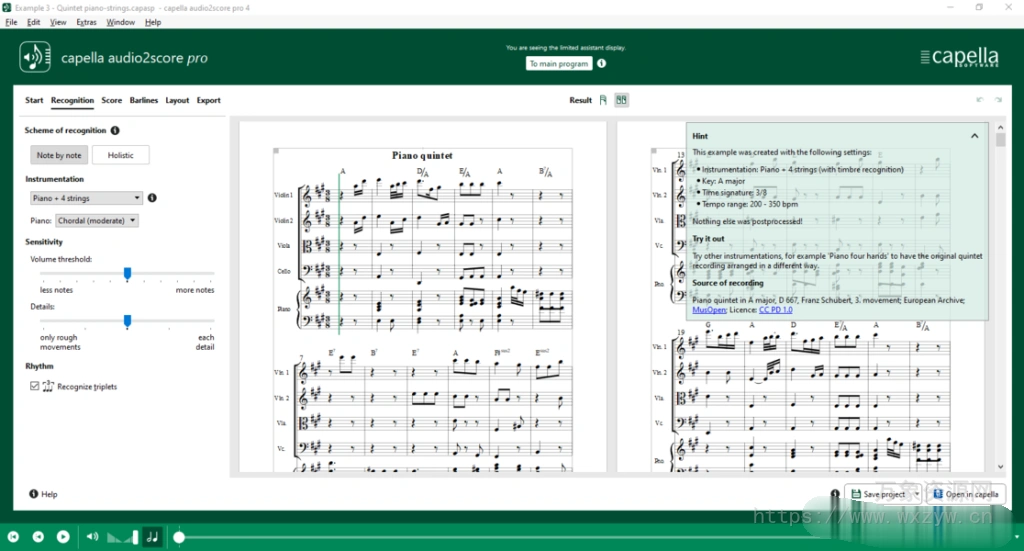This screenshot has width=1024, height=551.
Task: Collapse the Hint panel with chevron
Action: (974, 136)
